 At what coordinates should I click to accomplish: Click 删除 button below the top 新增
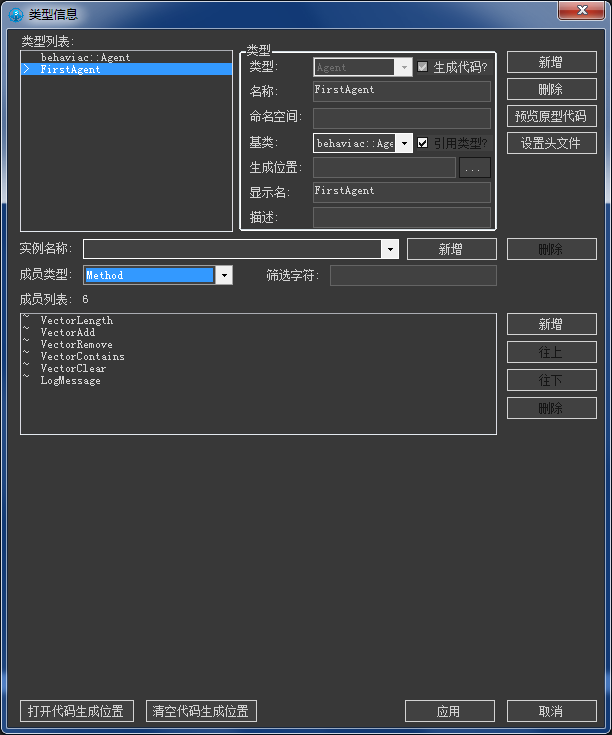[x=552, y=89]
